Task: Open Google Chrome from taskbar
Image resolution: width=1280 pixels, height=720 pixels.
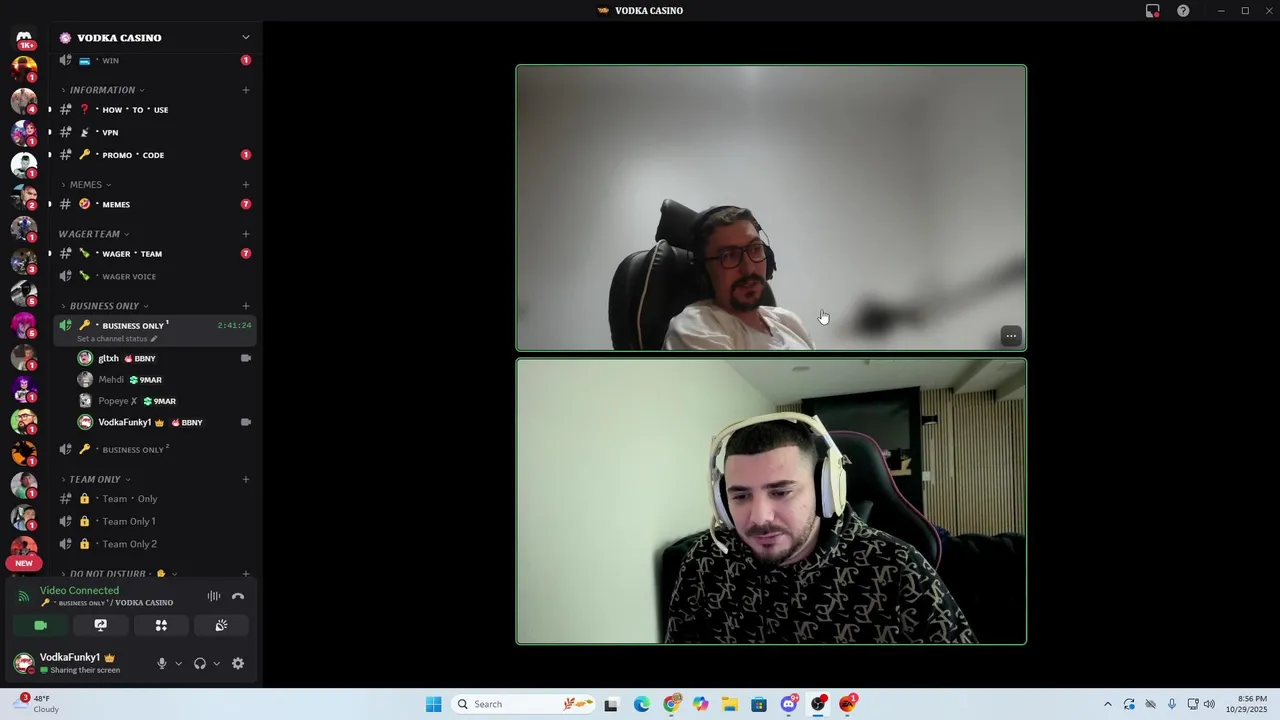Action: [x=671, y=704]
